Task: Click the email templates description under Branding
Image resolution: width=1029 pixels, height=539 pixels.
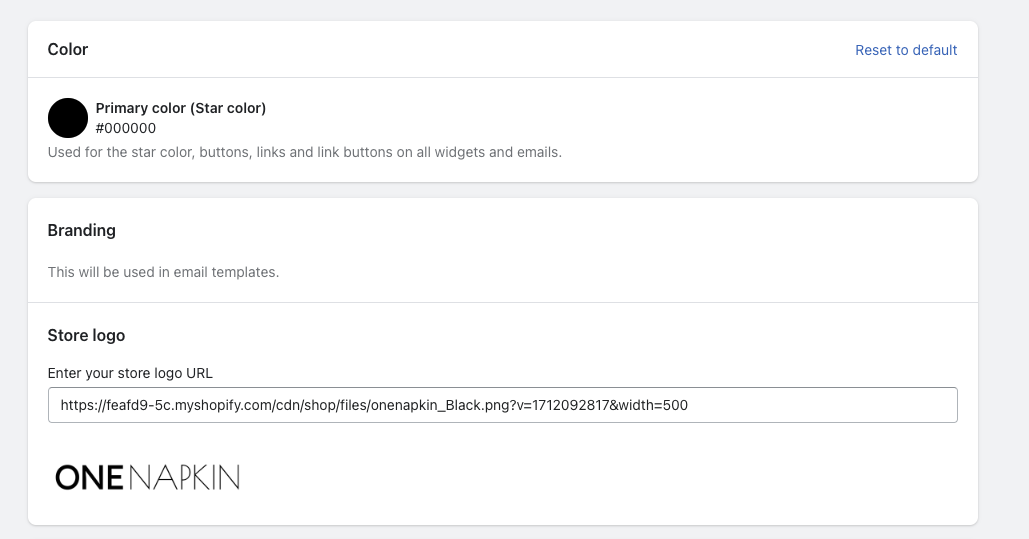Action: [163, 272]
